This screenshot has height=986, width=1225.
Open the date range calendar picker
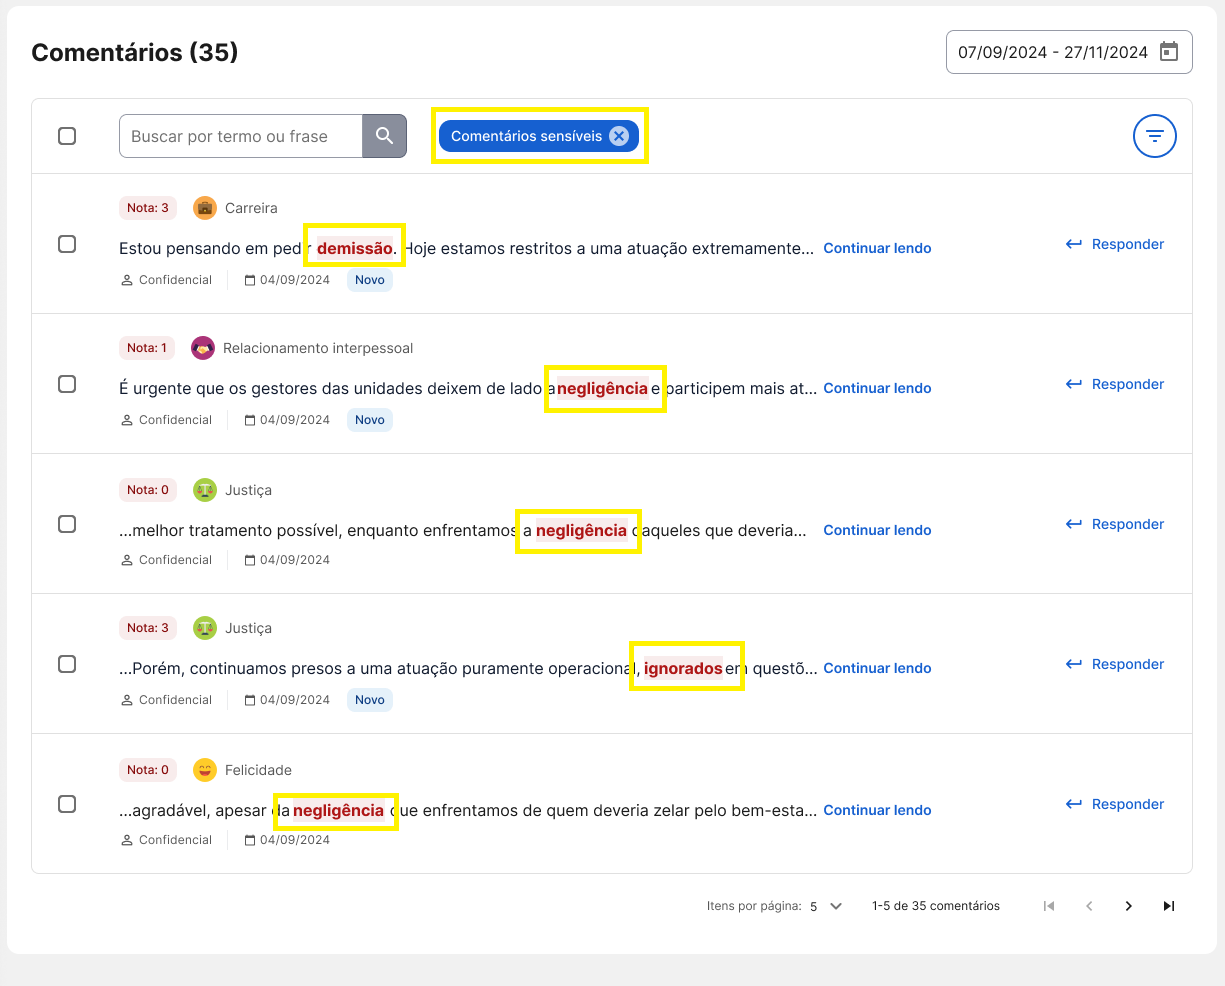point(1169,51)
